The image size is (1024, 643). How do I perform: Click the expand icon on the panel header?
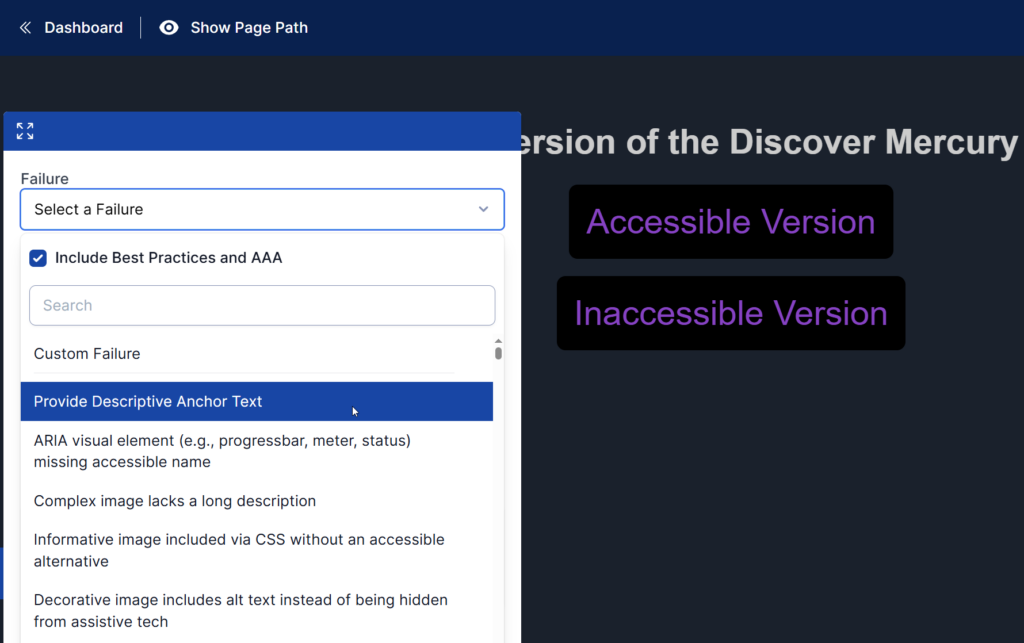coord(24,130)
